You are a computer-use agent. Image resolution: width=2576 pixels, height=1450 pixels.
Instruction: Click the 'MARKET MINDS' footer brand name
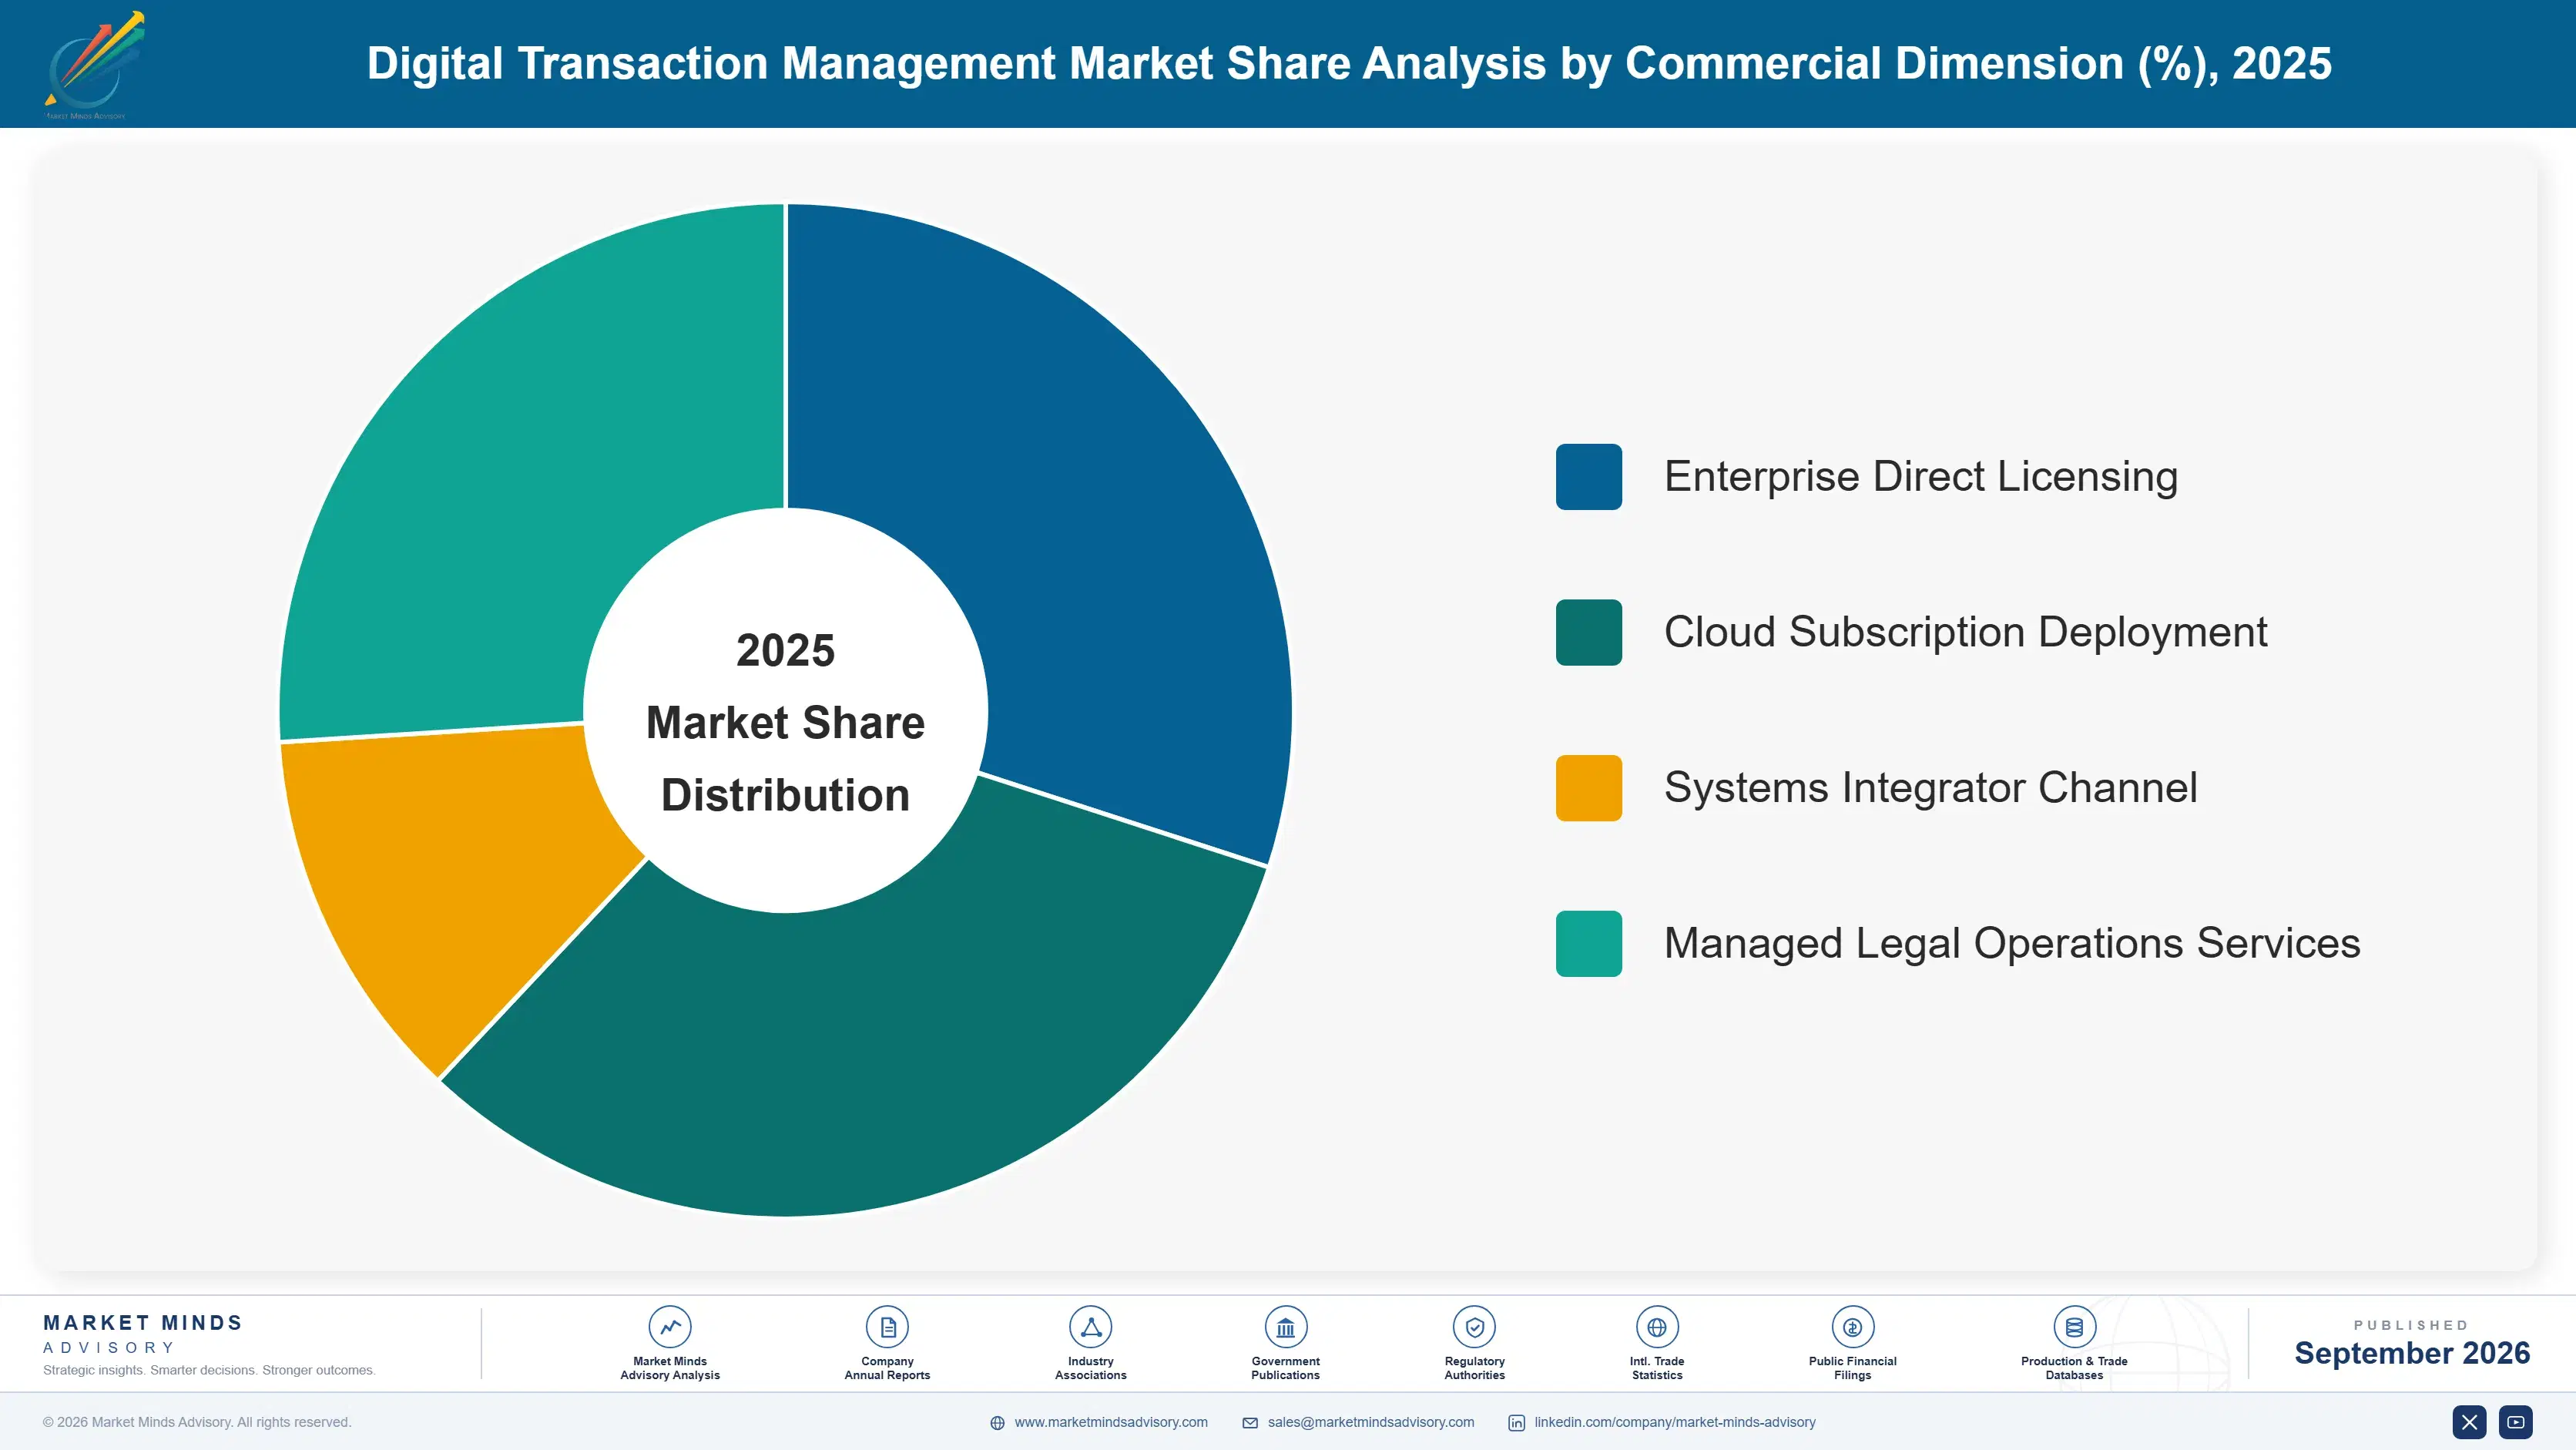point(143,1322)
